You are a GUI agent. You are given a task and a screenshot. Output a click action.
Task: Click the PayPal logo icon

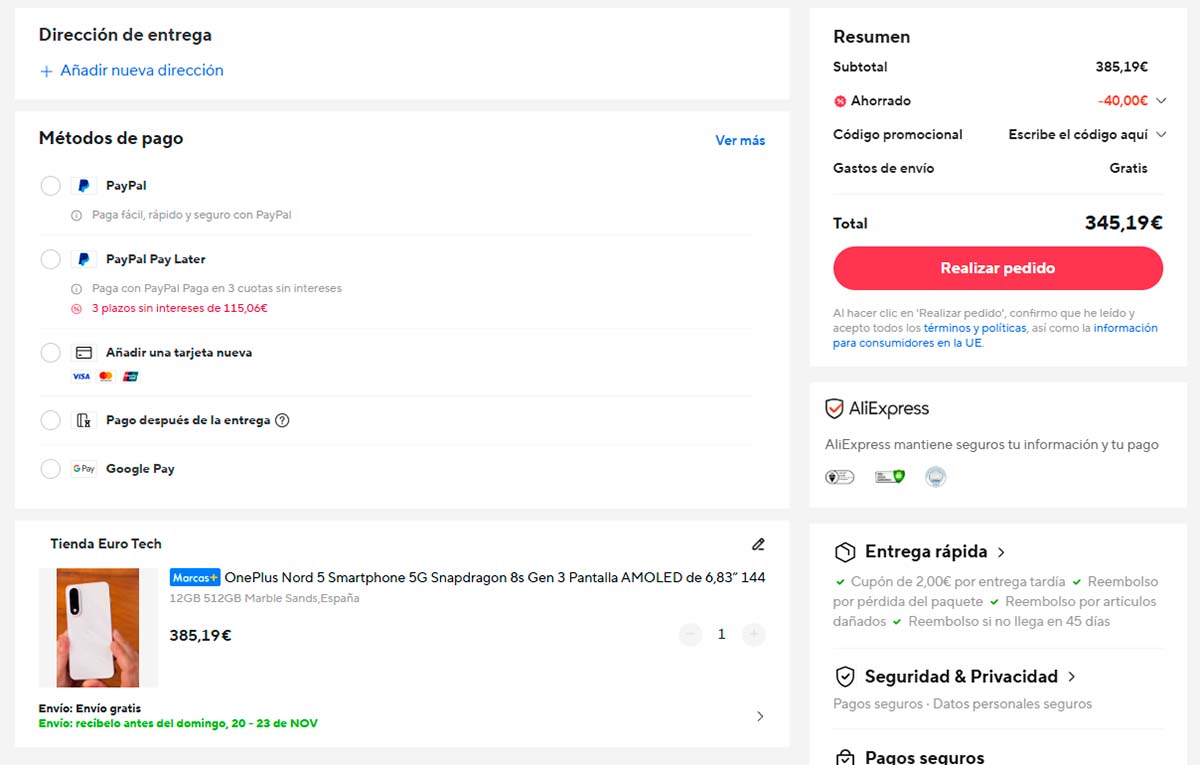click(83, 185)
